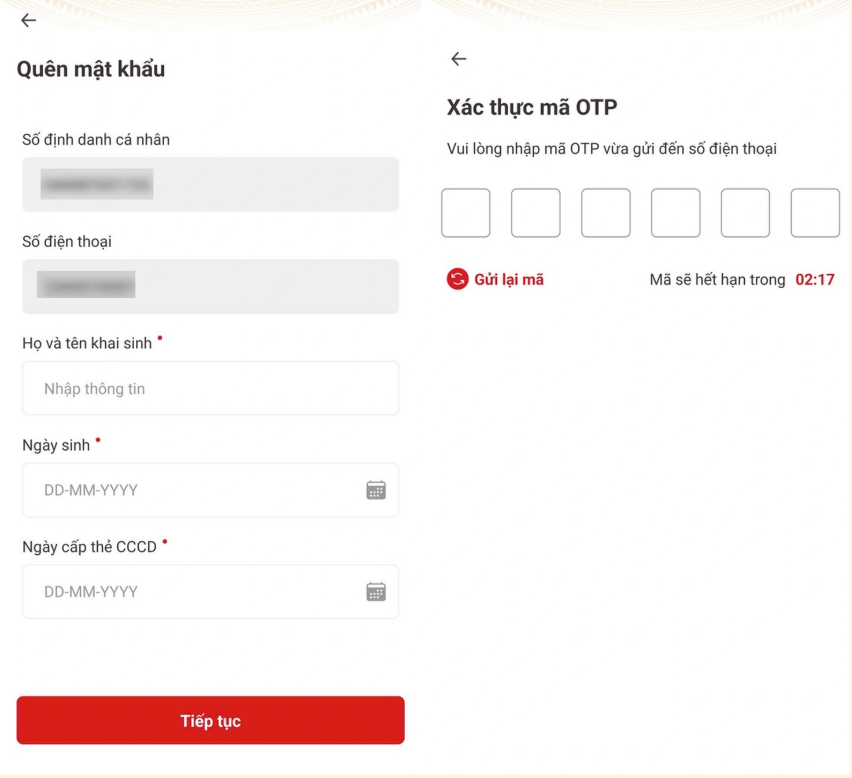The height and width of the screenshot is (778, 852).
Task: Focus the Họ và tên khai sinh field
Action: click(x=210, y=389)
